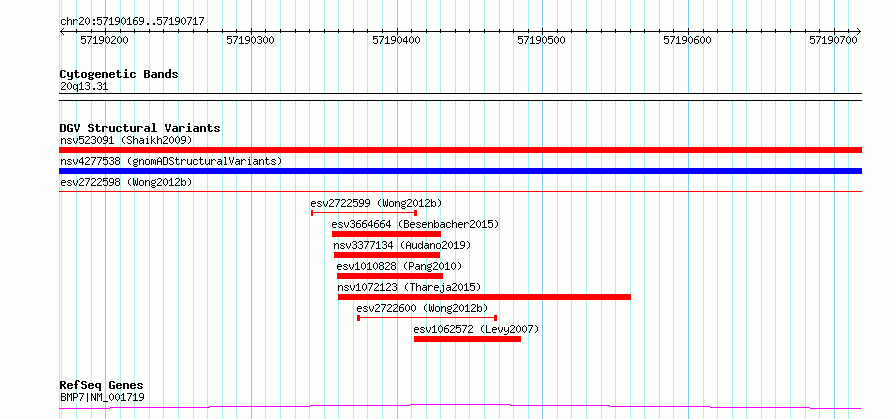
Task: Click the nsv4277538 (gnomADStructuralVariants) label
Action: point(171,161)
